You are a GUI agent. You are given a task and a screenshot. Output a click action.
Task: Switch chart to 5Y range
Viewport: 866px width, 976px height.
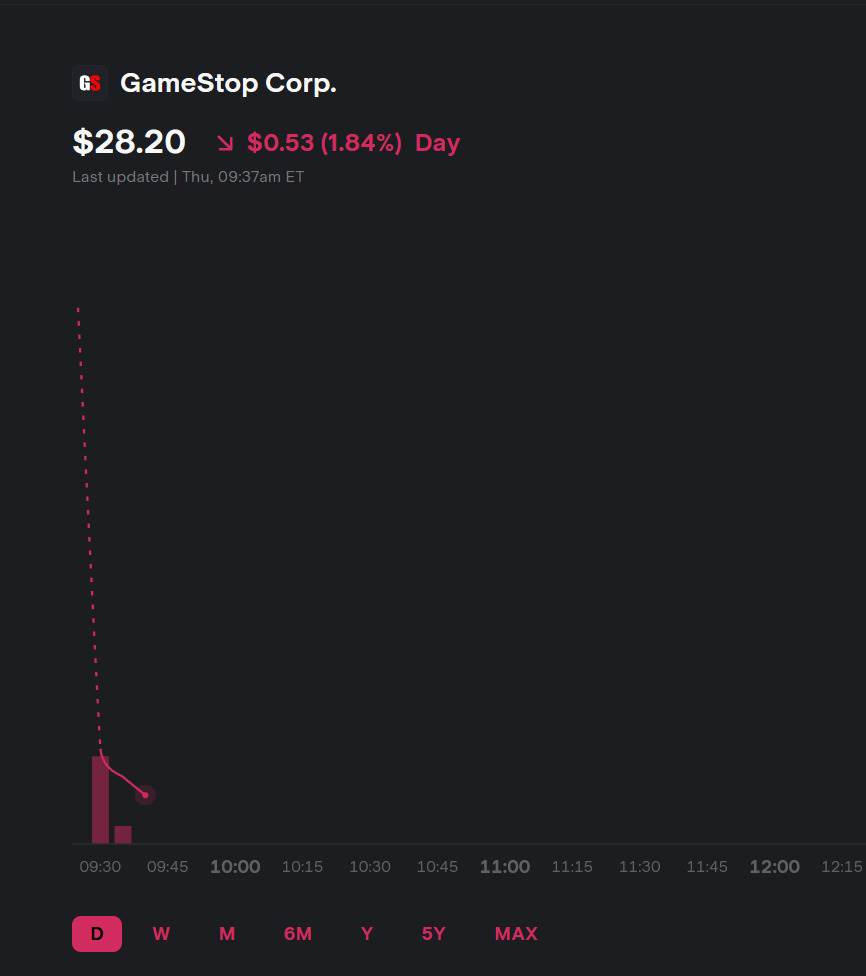[433, 934]
